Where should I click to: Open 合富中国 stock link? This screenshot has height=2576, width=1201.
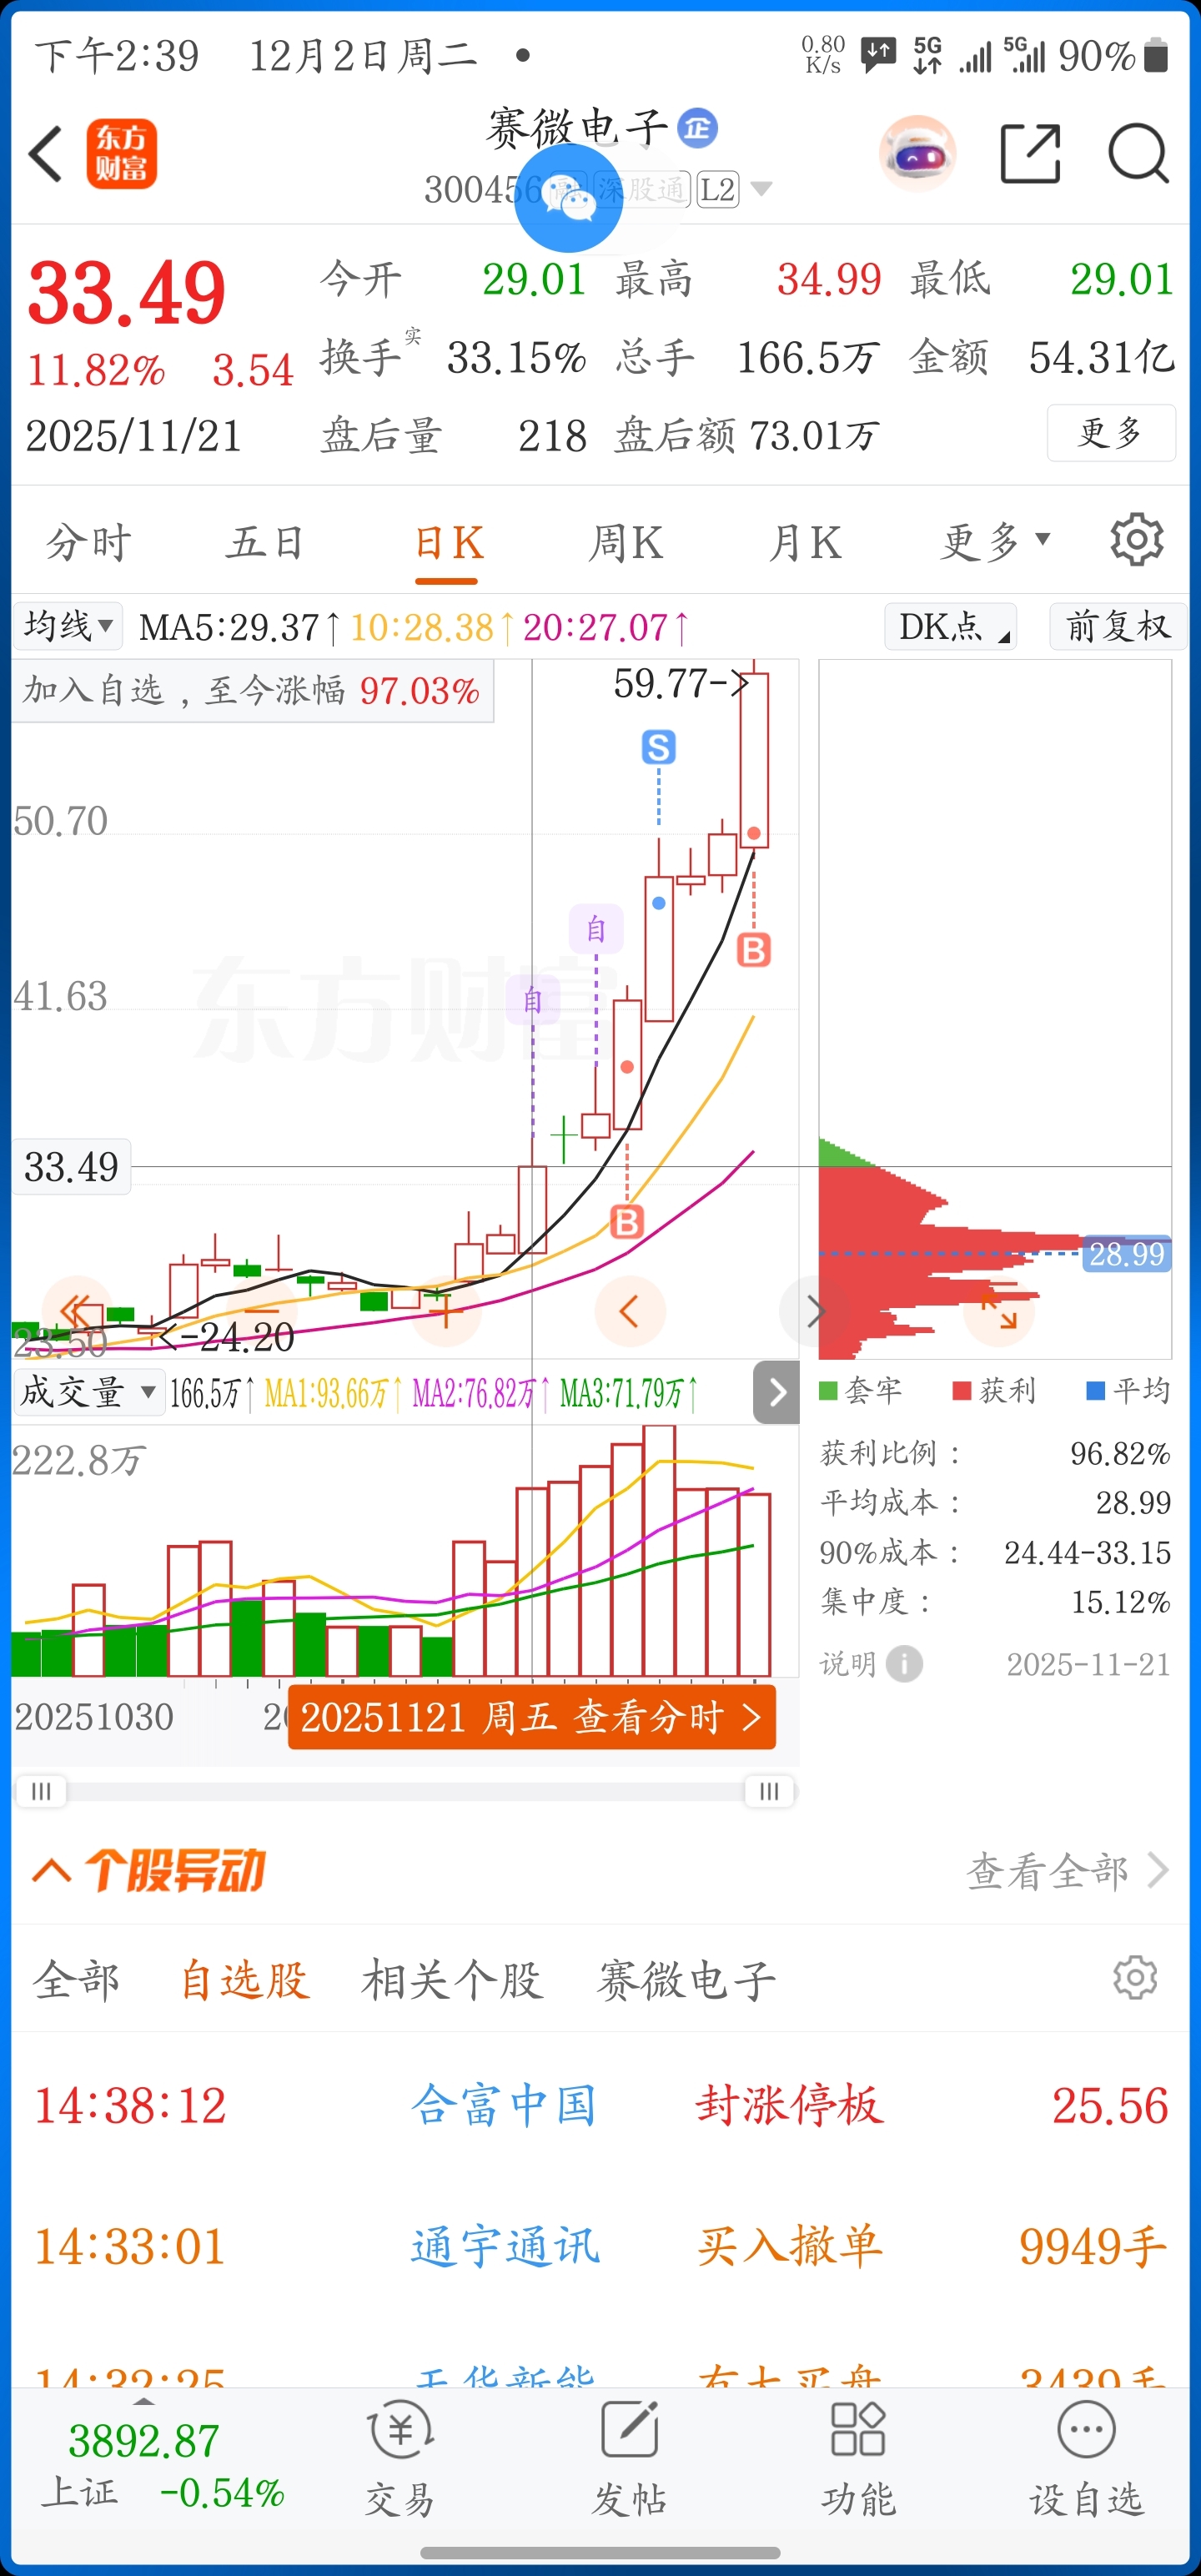504,2105
